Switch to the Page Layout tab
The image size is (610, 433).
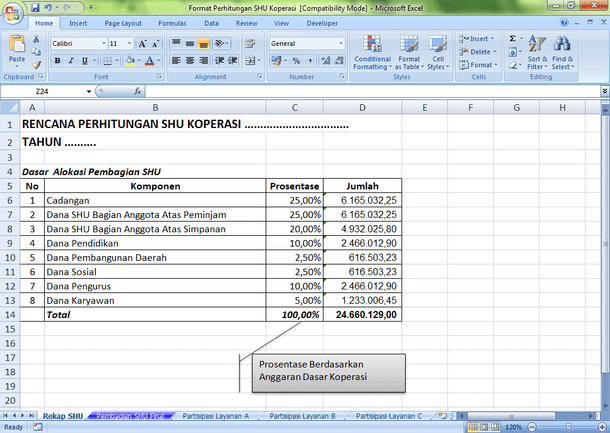pyautogui.click(x=123, y=23)
